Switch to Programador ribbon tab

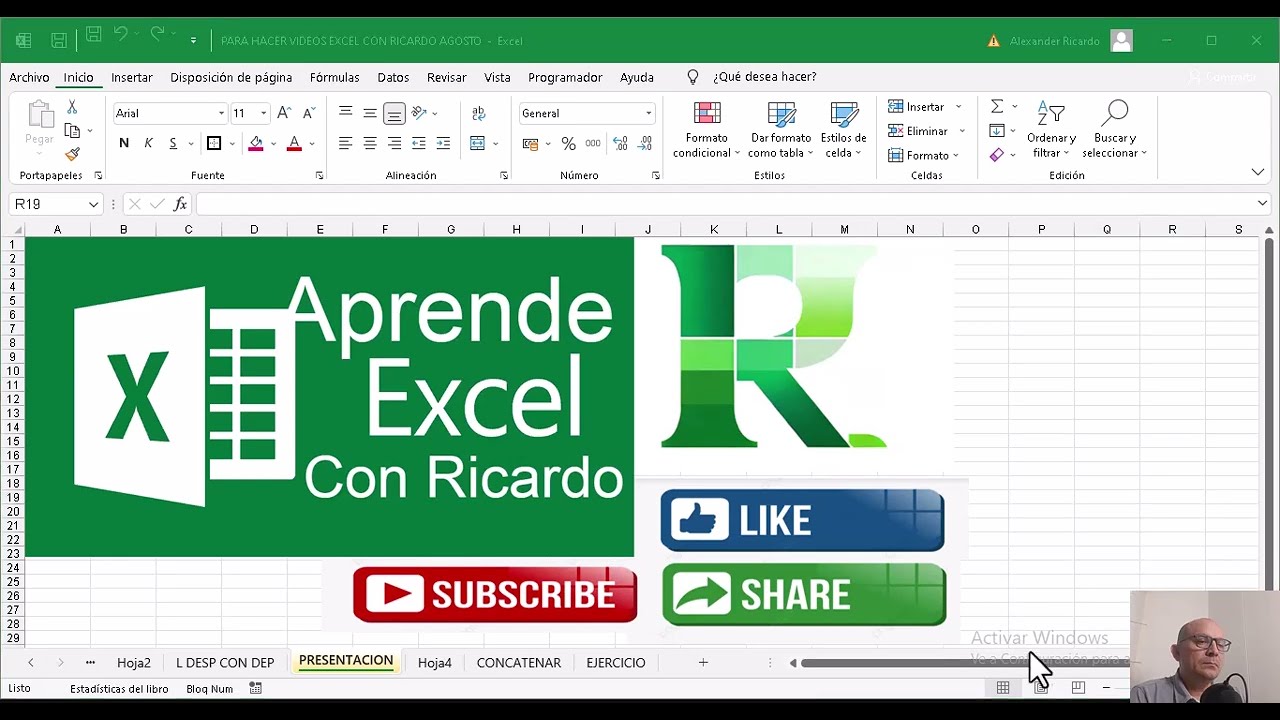tap(565, 77)
